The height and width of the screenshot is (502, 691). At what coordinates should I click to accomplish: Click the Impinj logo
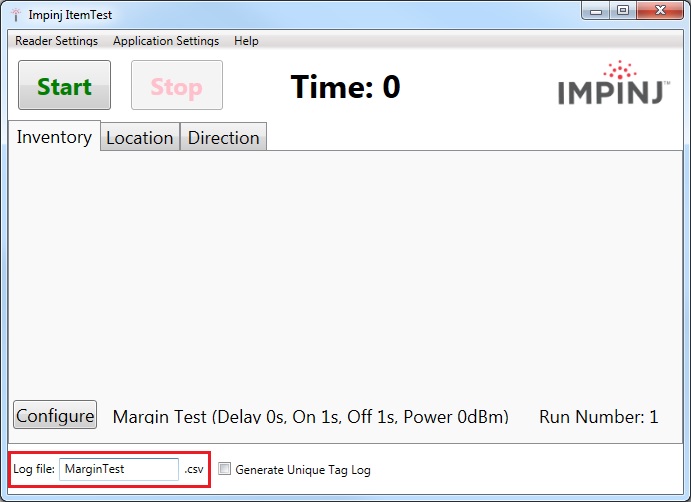pyautogui.click(x=614, y=83)
